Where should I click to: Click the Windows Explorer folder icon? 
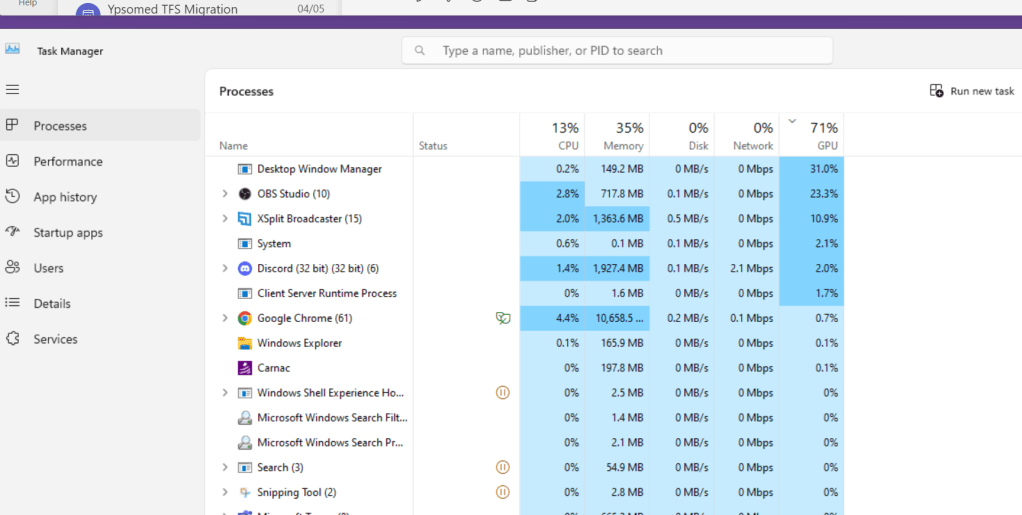click(x=244, y=343)
